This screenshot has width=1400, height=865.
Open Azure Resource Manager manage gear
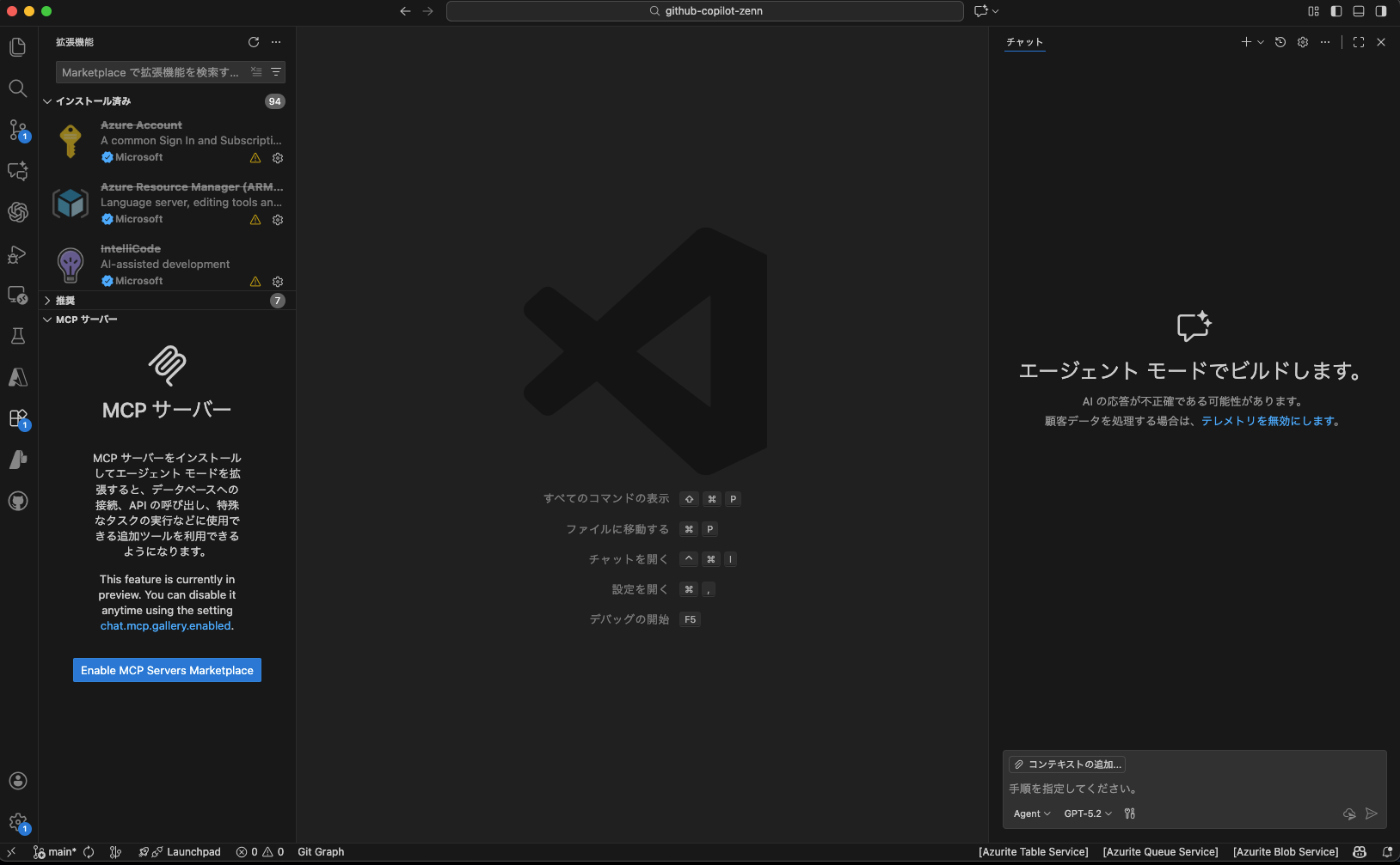278,220
